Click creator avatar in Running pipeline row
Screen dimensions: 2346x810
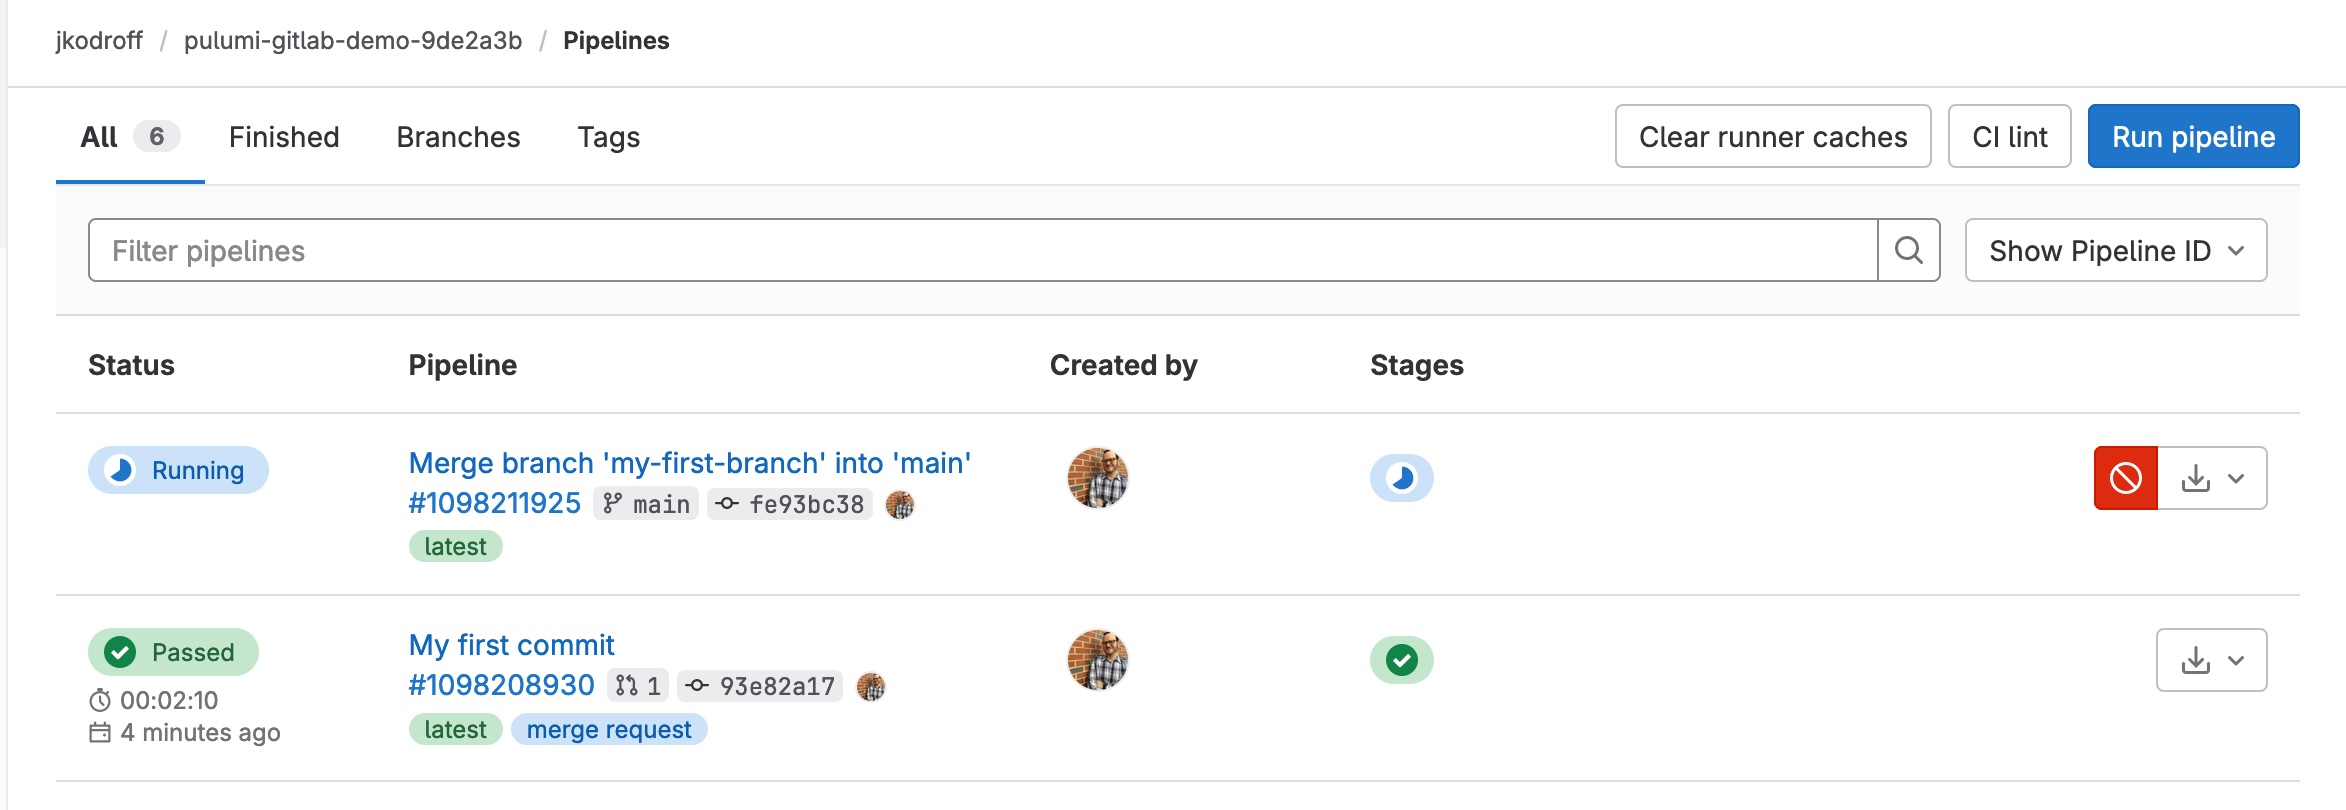coord(1098,478)
